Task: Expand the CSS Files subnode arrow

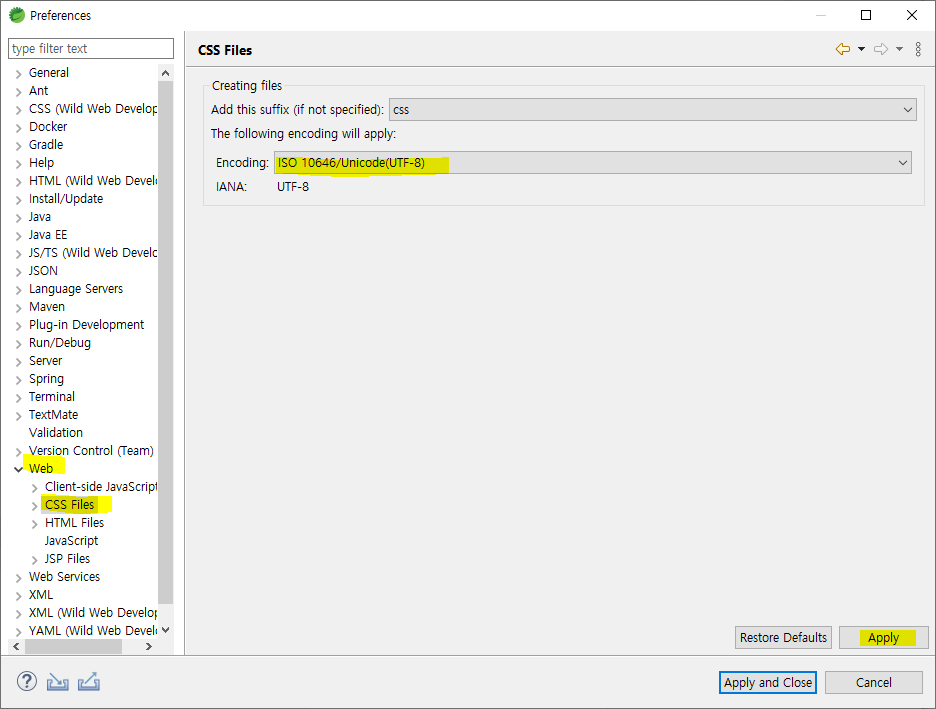Action: pyautogui.click(x=35, y=505)
